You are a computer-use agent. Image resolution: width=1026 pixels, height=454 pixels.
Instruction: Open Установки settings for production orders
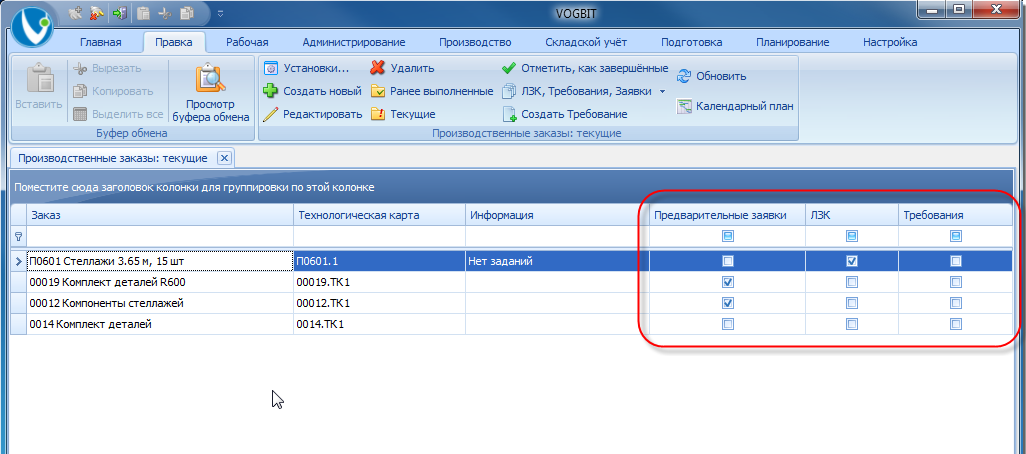(x=306, y=68)
